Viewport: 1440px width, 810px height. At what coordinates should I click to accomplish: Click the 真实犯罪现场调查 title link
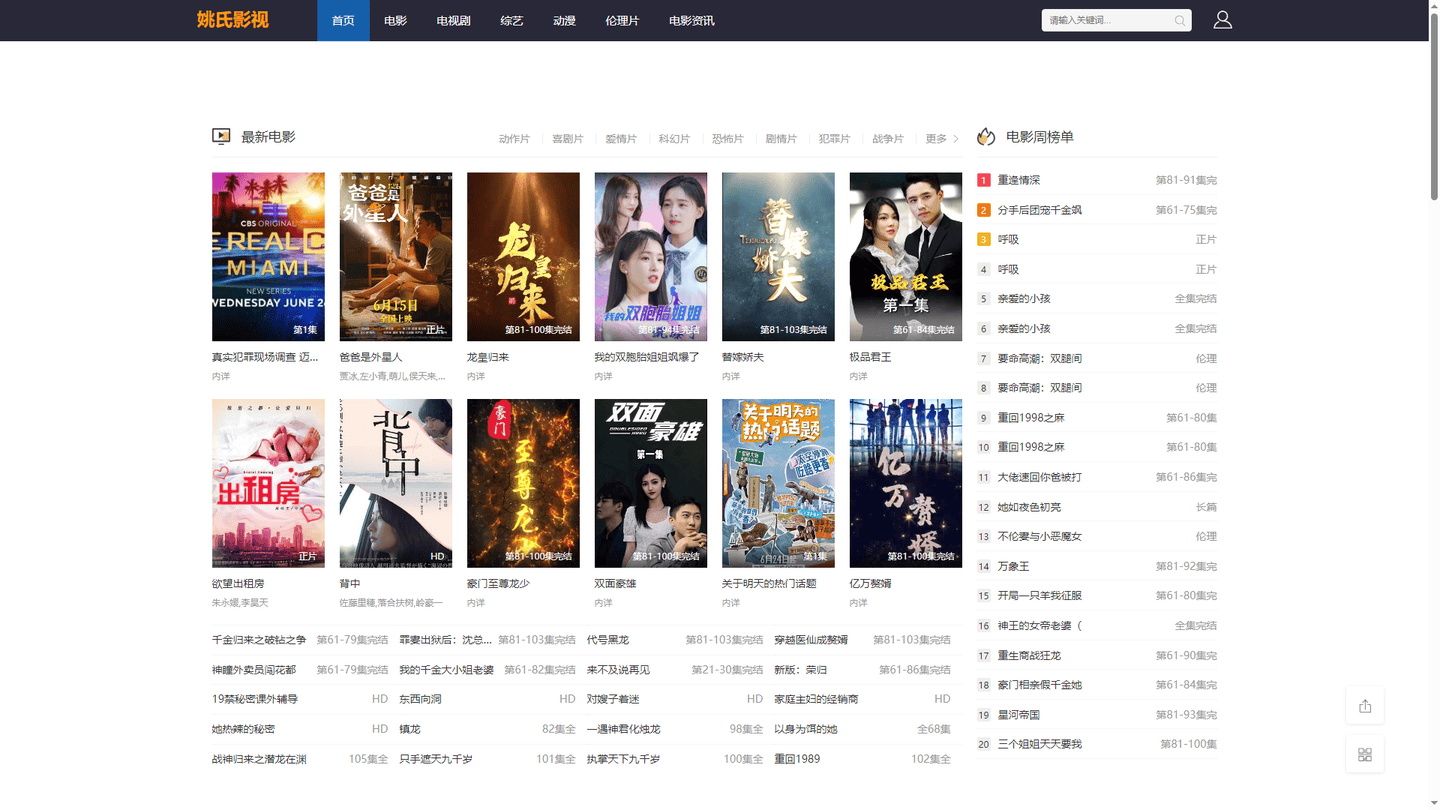(x=265, y=357)
